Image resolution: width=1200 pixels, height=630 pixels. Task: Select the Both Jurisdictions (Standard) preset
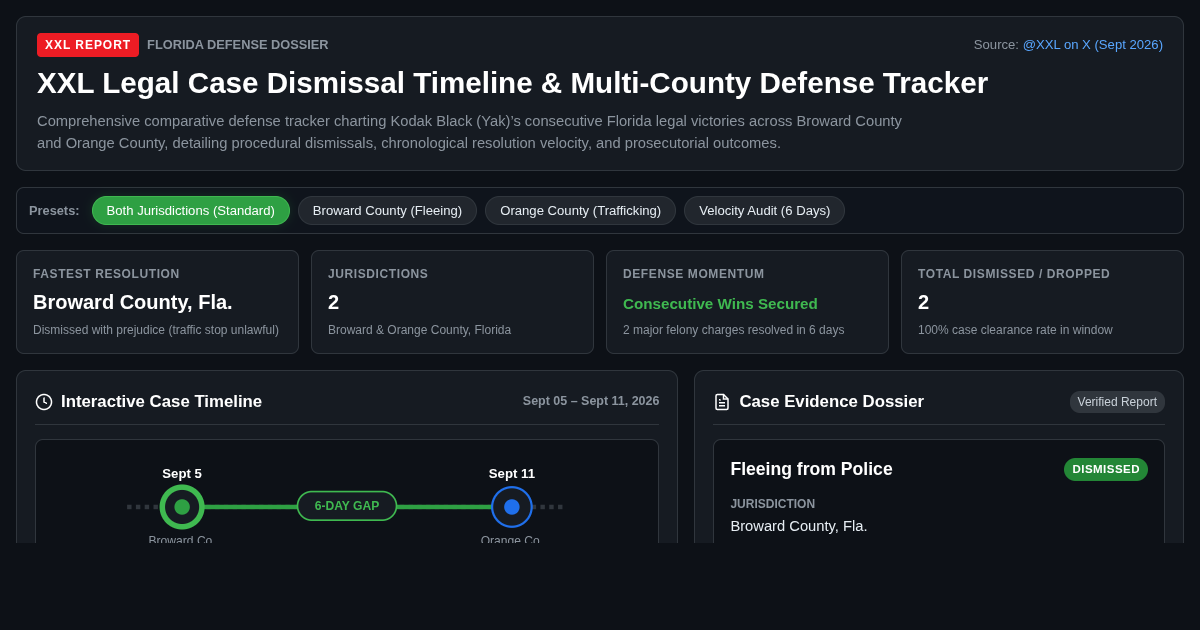pyautogui.click(x=191, y=210)
